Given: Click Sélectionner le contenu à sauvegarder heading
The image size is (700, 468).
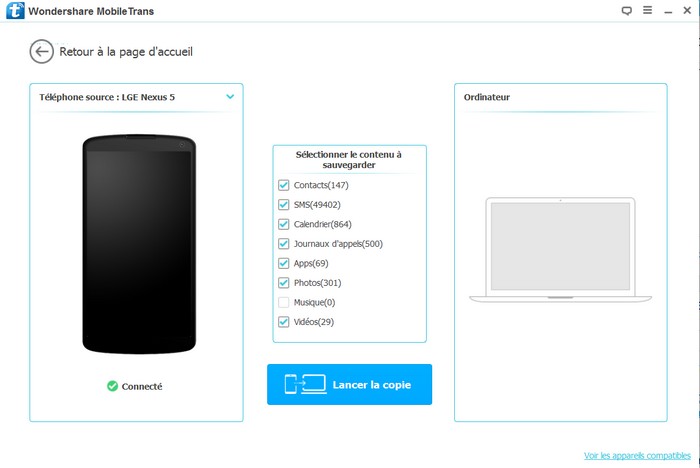Looking at the screenshot, I should pos(349,159).
